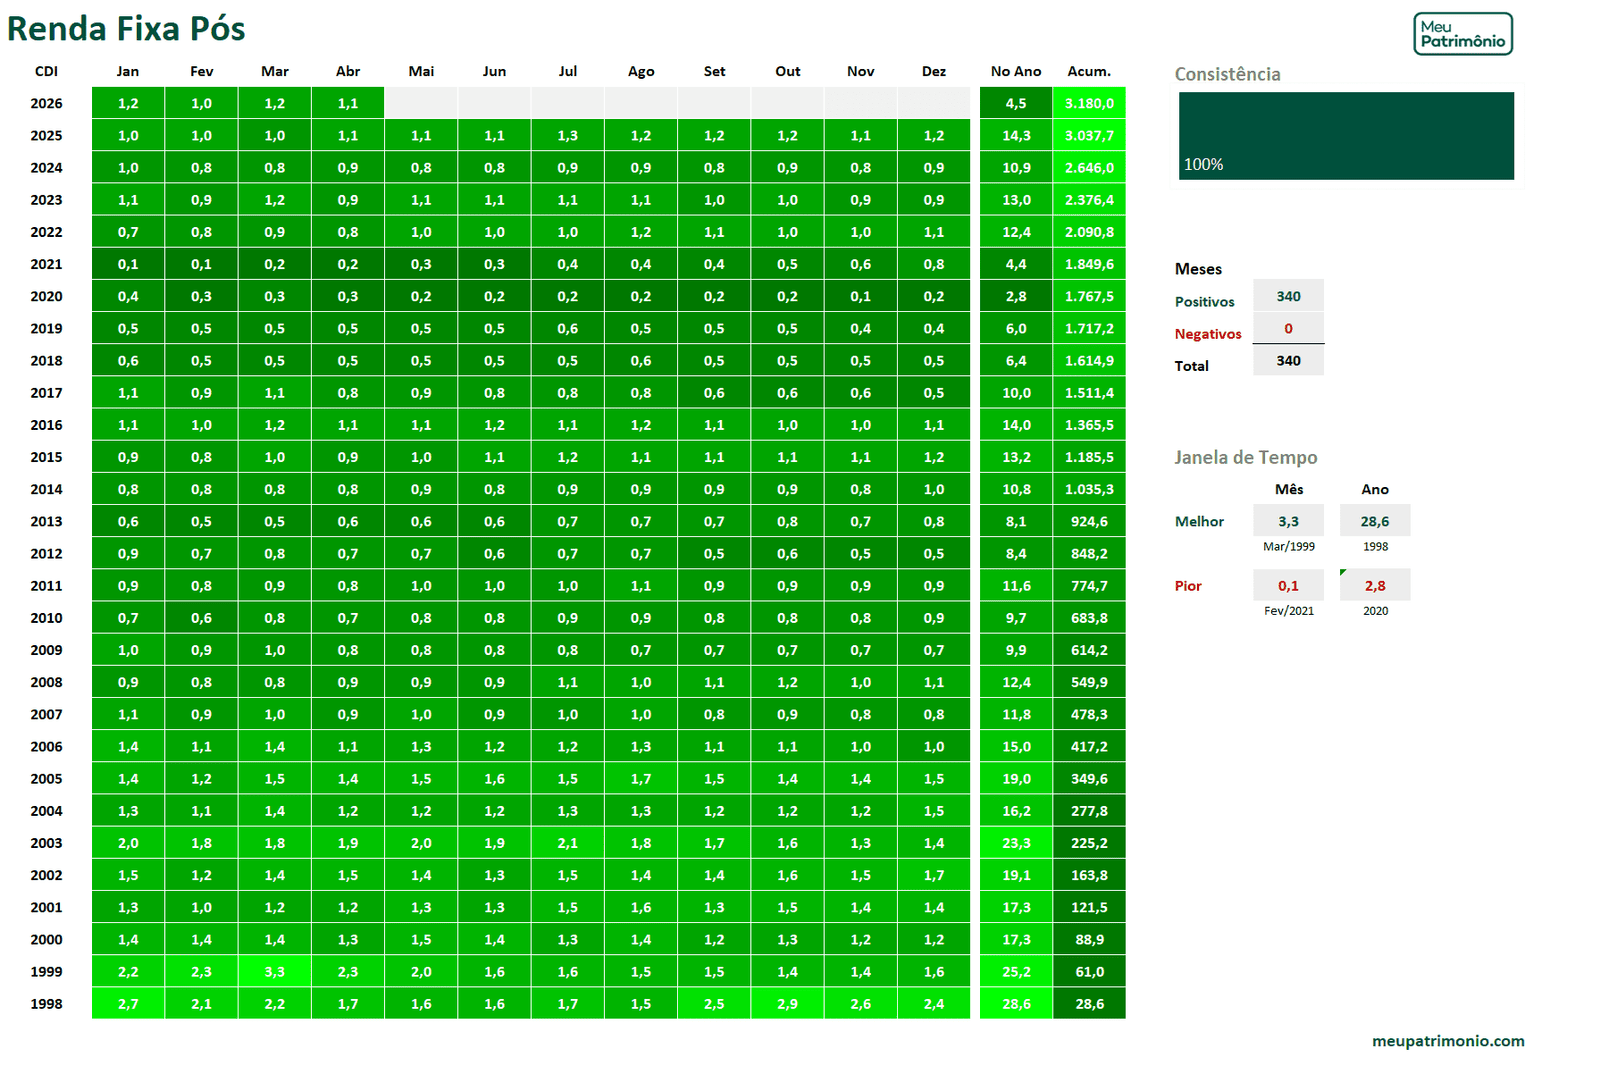1600x1084 pixels.
Task: Click the Acum. column header
Action: click(x=1089, y=71)
